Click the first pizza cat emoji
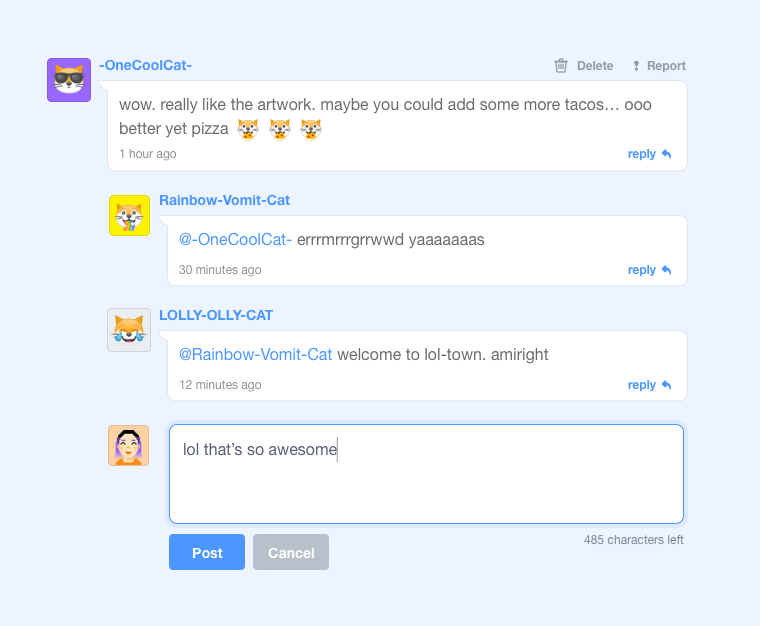Viewport: 760px width, 626px height. [248, 129]
